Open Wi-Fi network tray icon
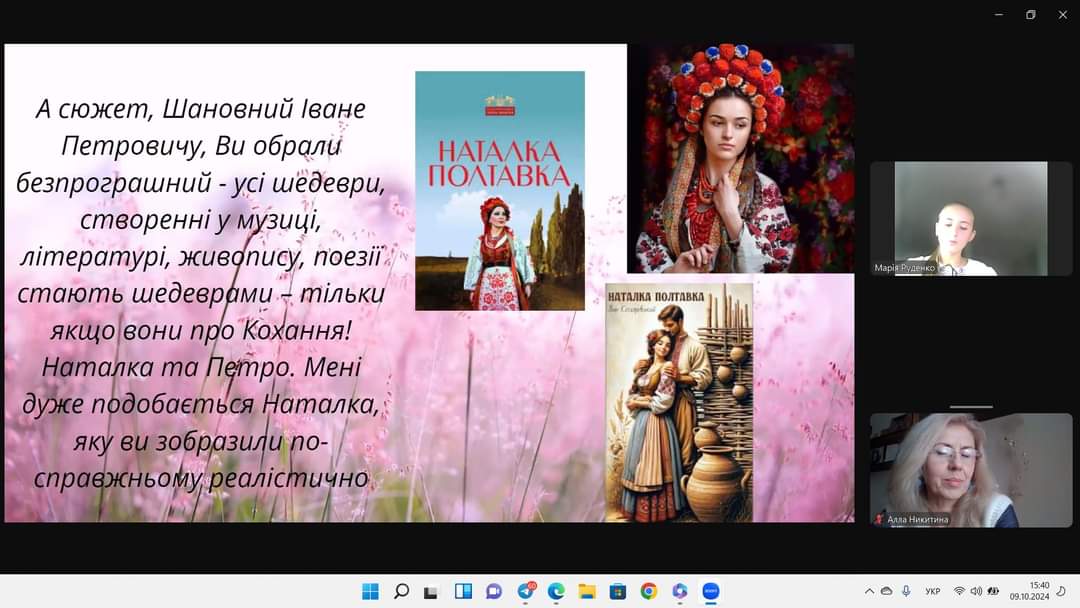Image resolution: width=1080 pixels, height=608 pixels. [959, 591]
